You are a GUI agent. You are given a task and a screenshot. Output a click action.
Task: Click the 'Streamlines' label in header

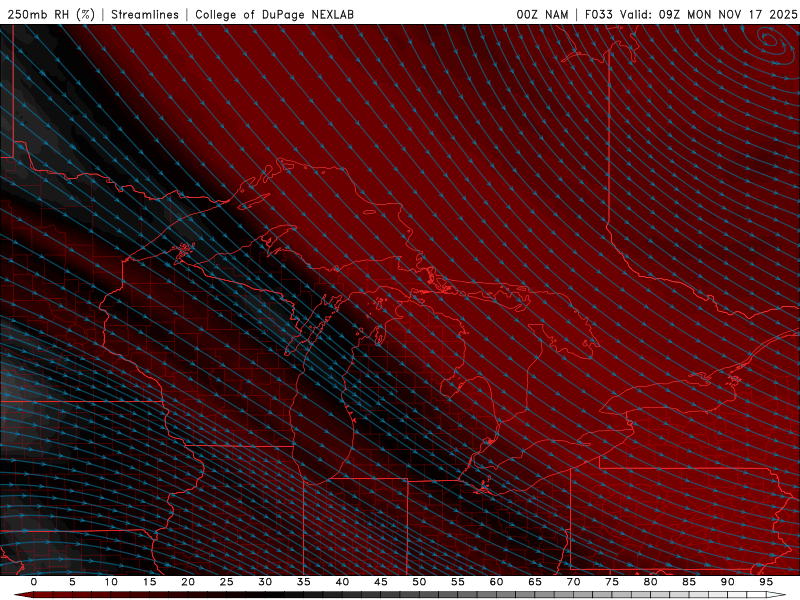click(145, 14)
